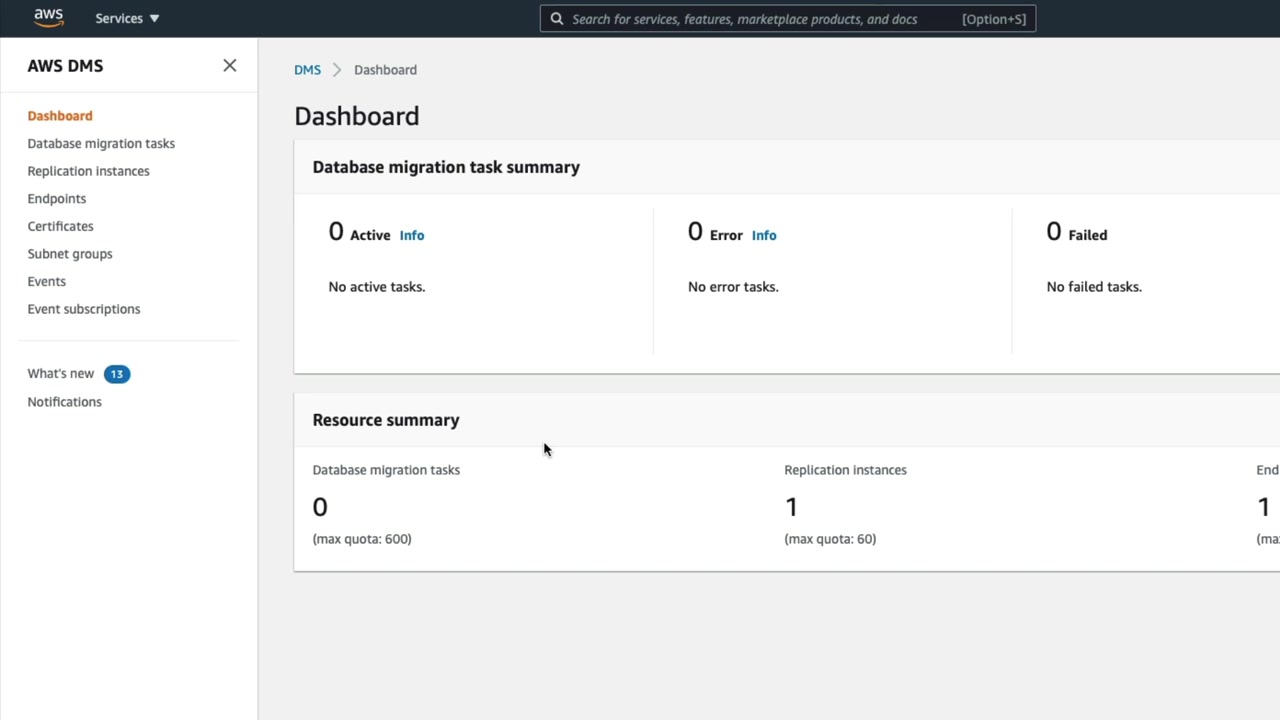The height and width of the screenshot is (720, 1280).
Task: Open Info link beside Active tasks
Action: [x=412, y=236]
